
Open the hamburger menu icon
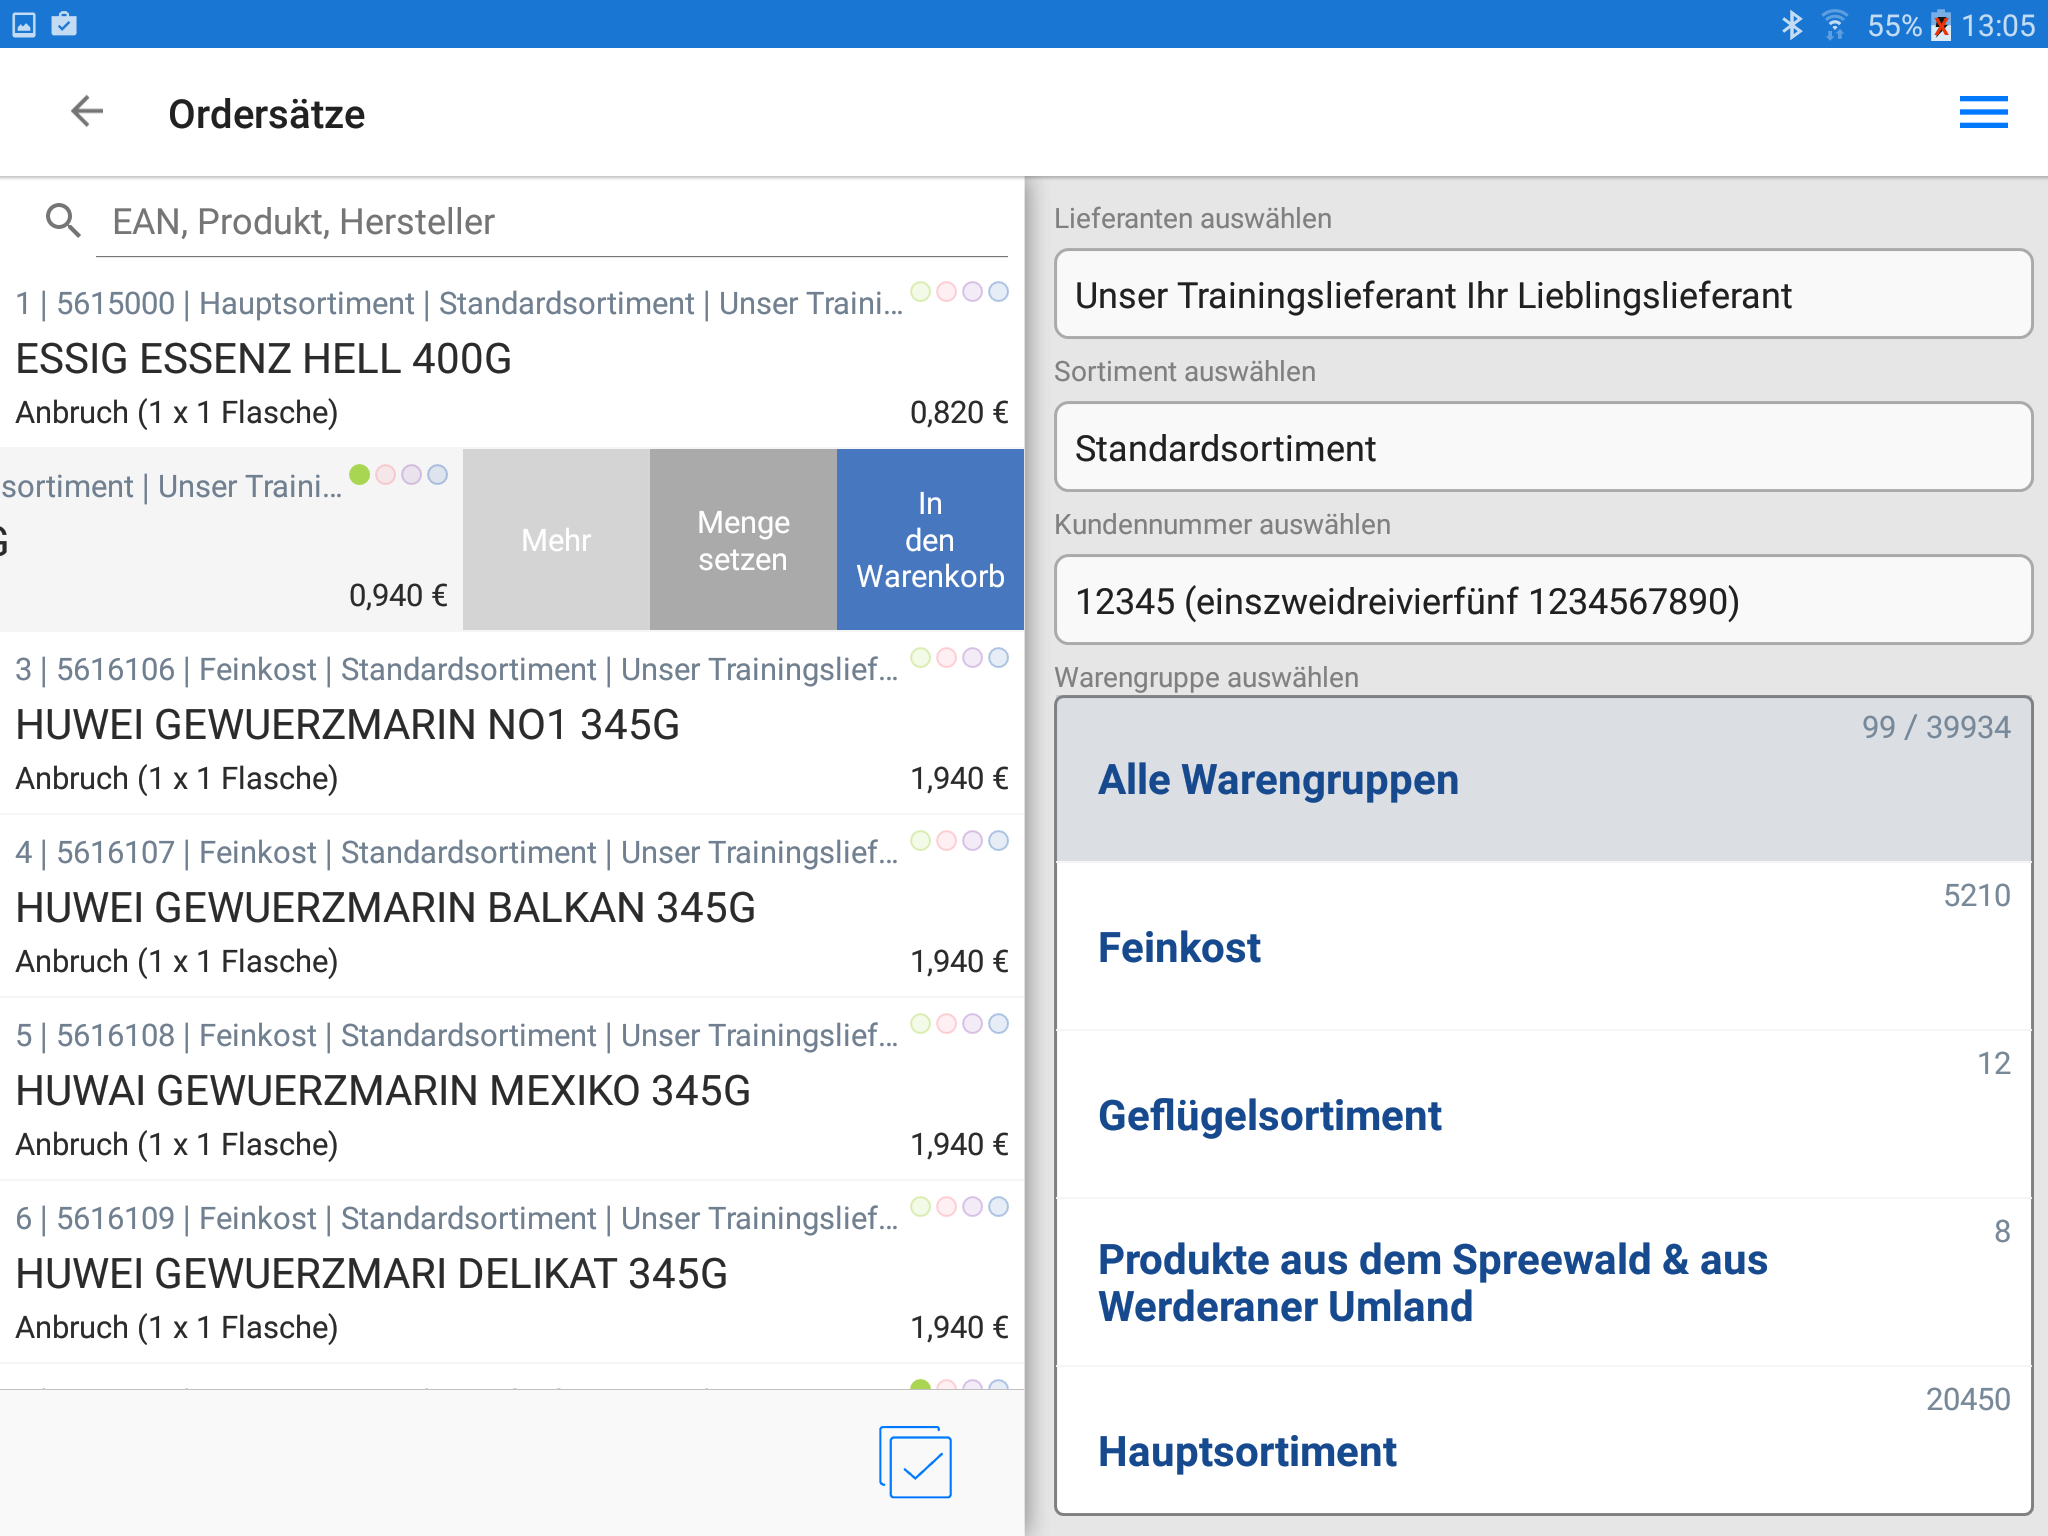coord(1983,112)
